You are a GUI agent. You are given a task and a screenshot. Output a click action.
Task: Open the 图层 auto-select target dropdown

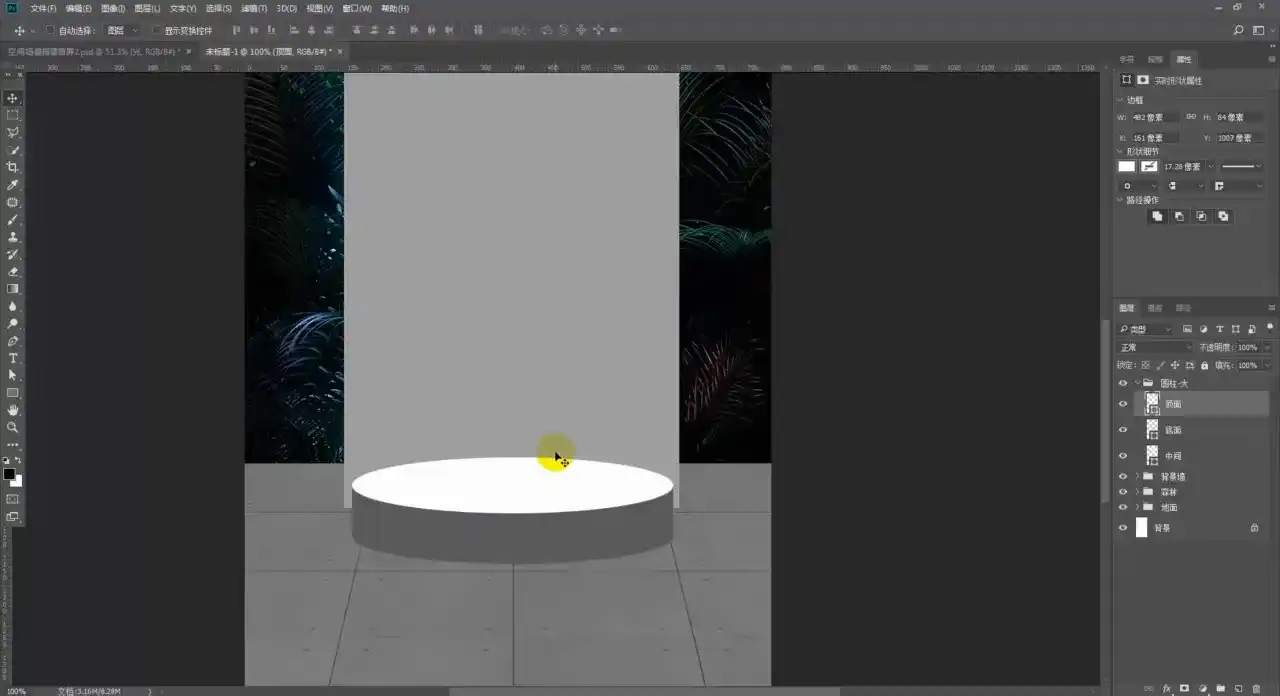click(122, 31)
